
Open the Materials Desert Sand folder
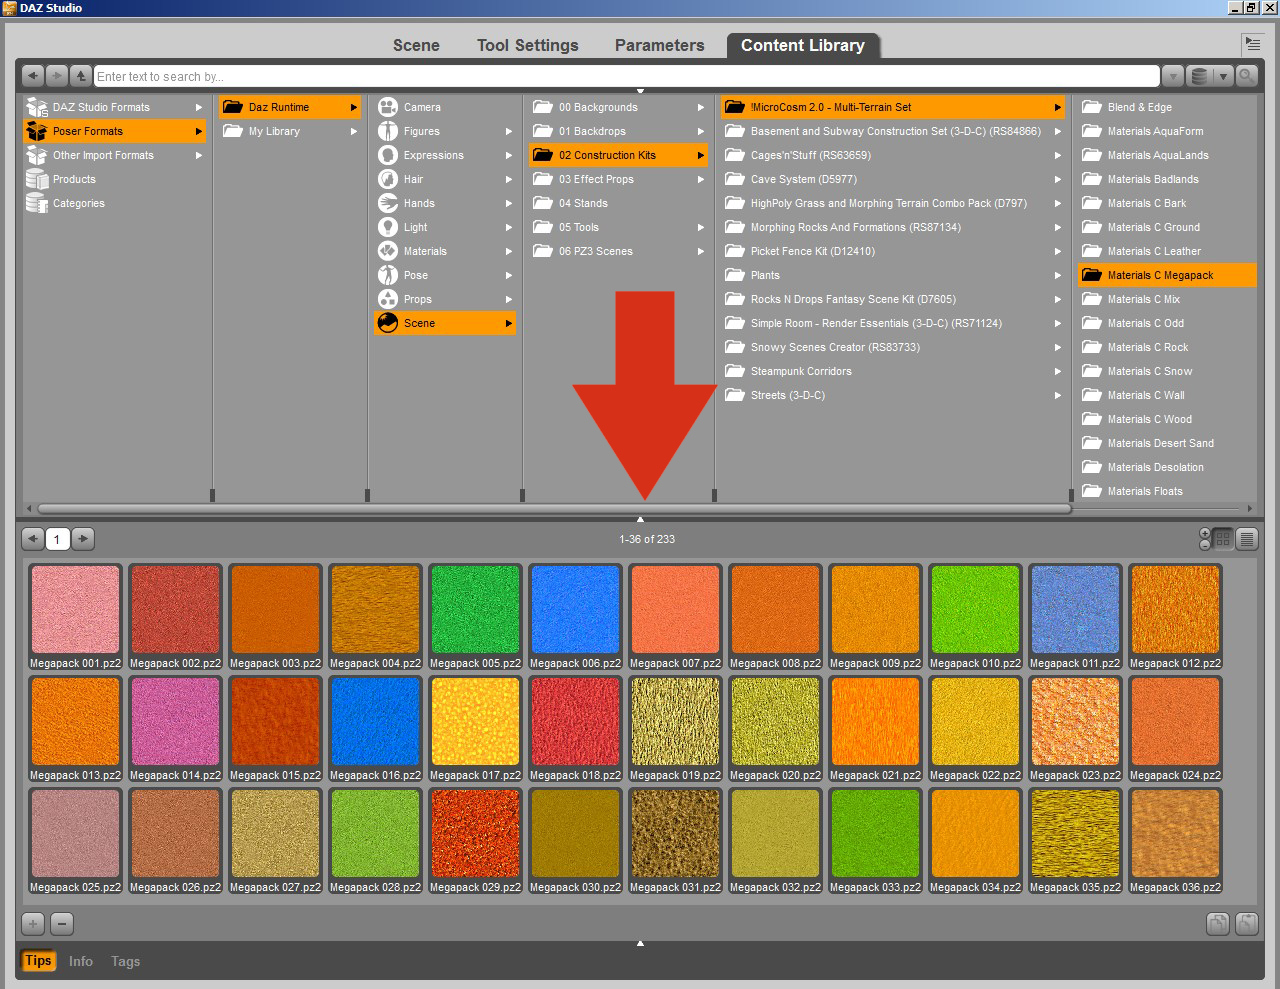(x=1167, y=443)
